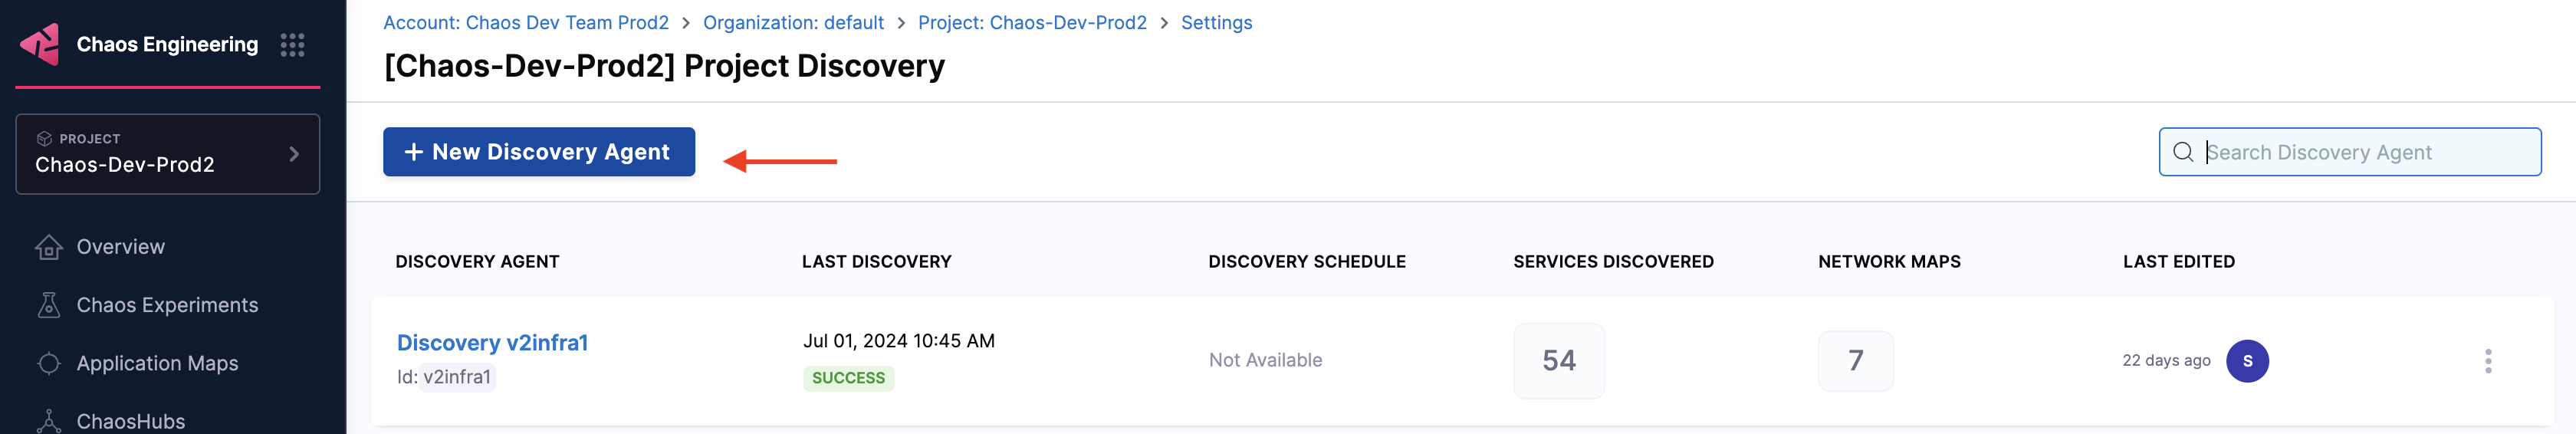Click the search magnifier icon
This screenshot has width=2576, height=434.
point(2183,152)
